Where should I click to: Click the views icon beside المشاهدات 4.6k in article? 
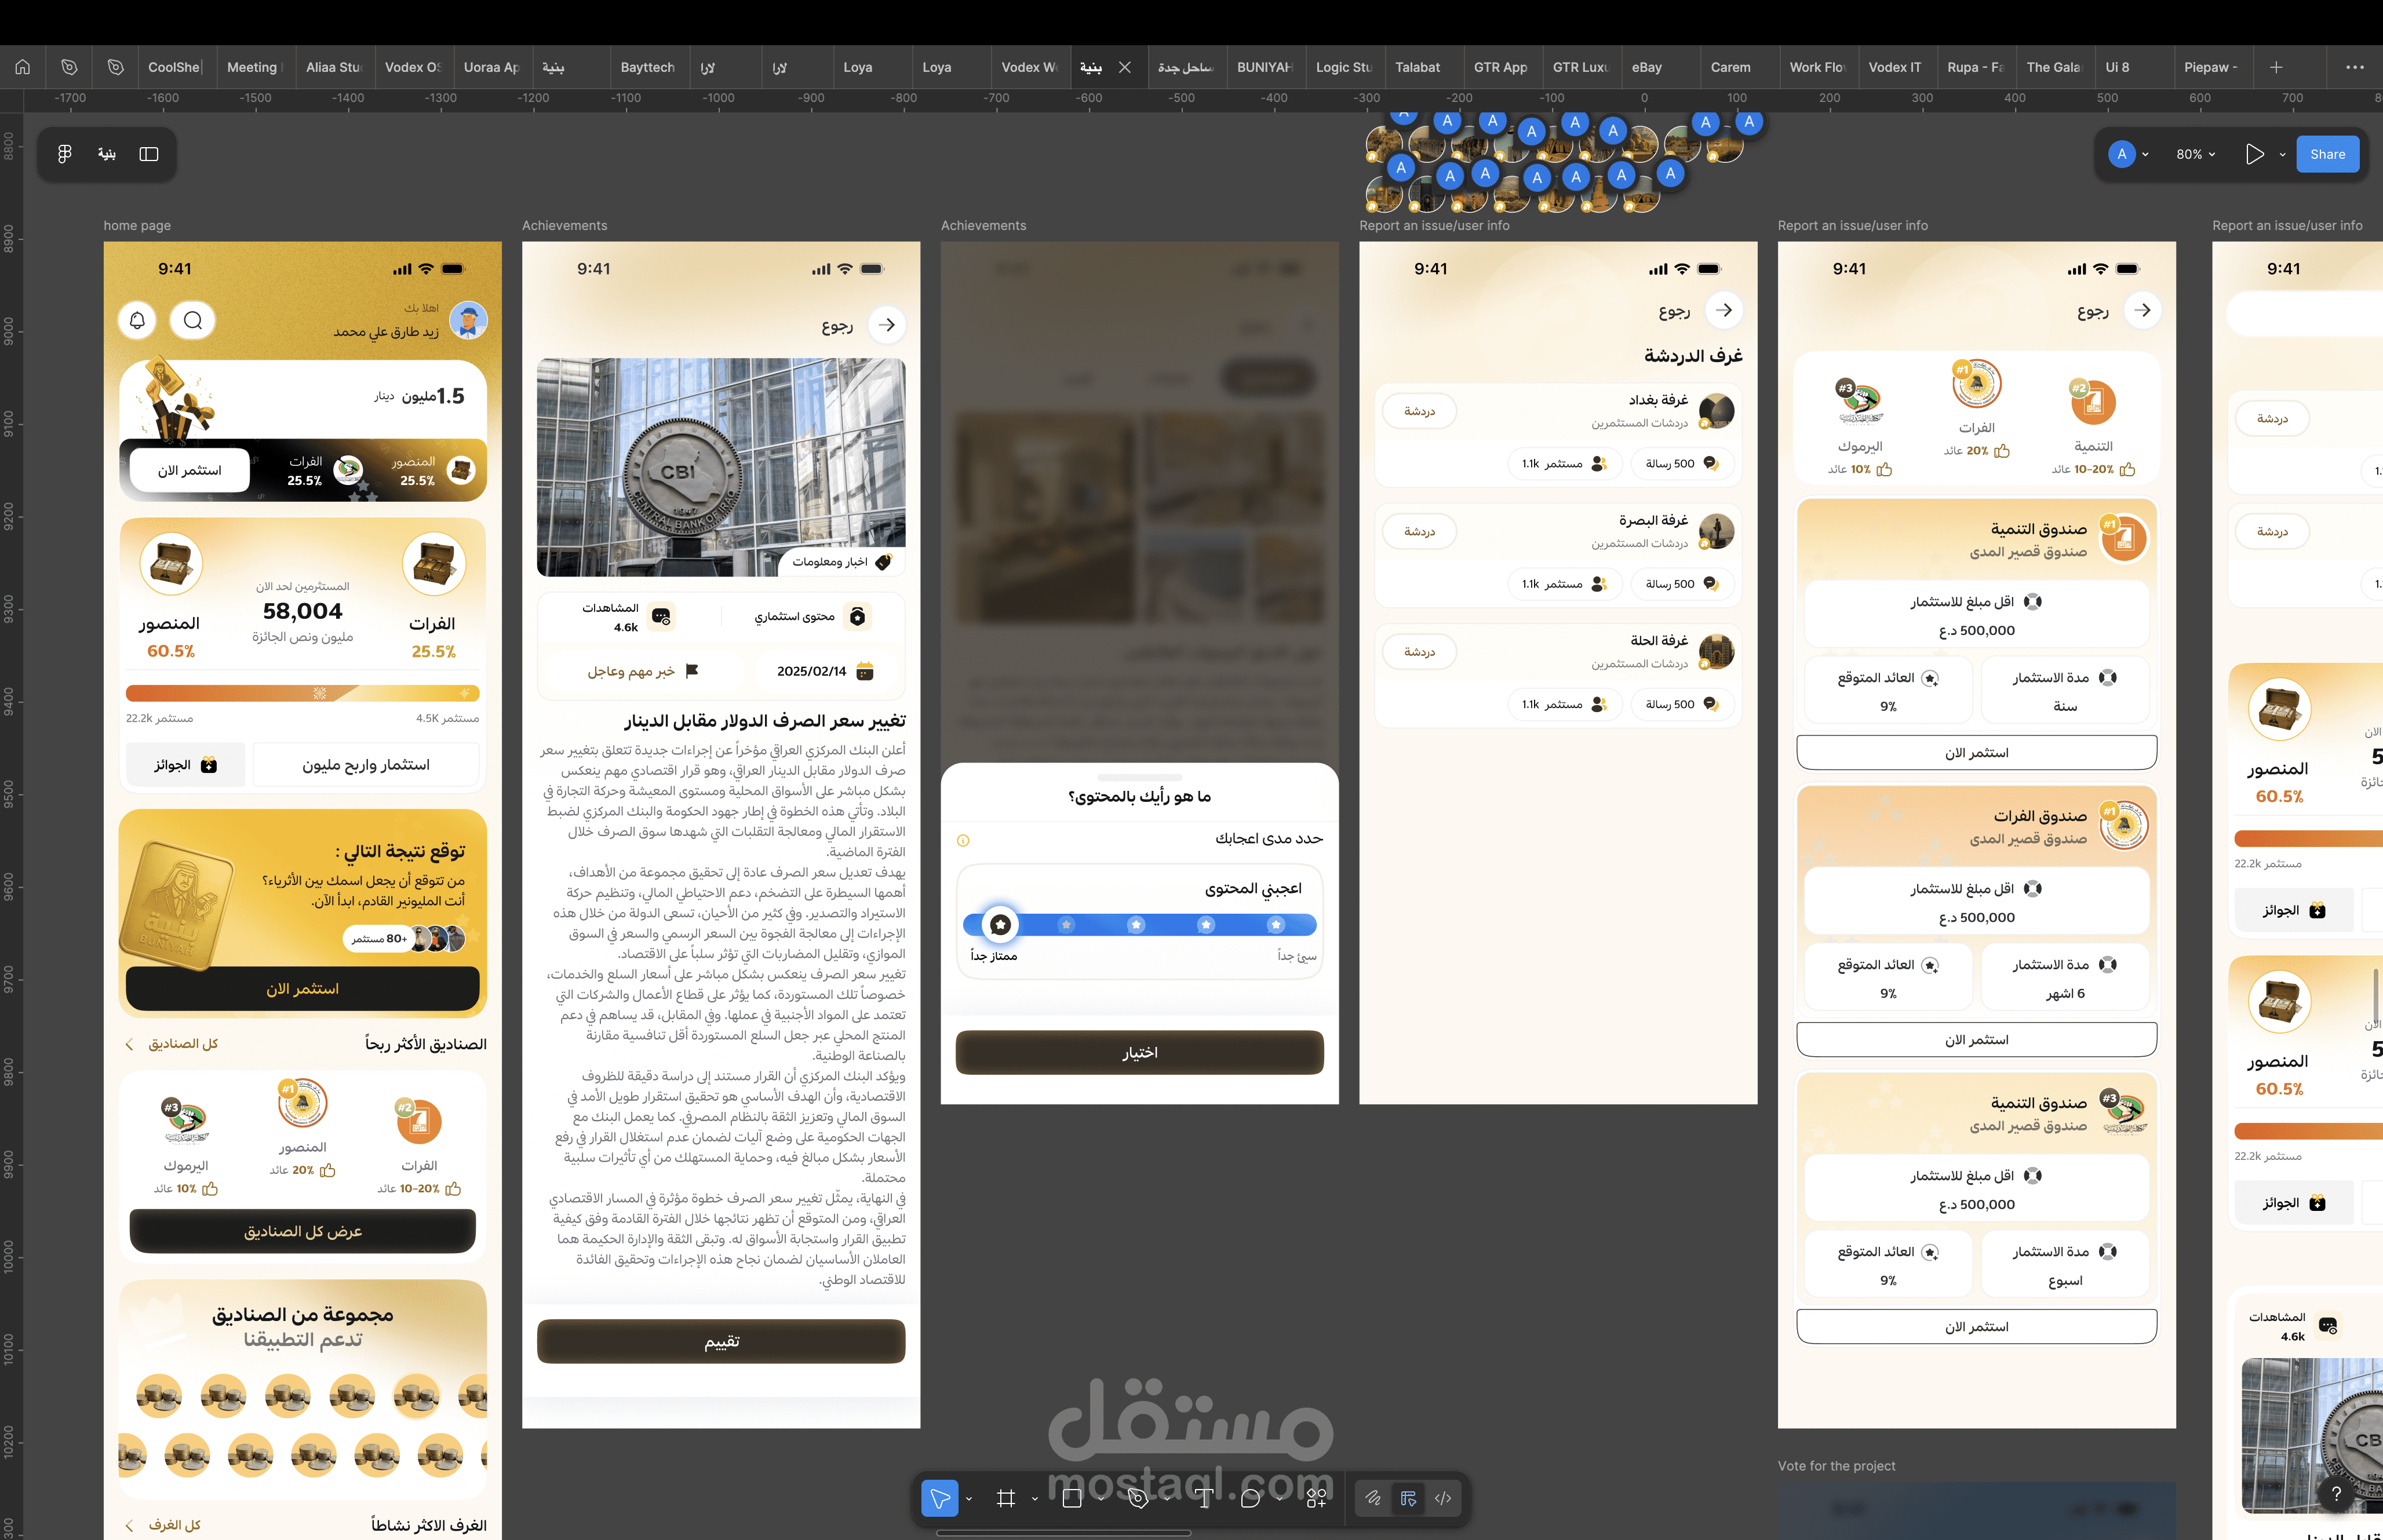click(x=661, y=616)
